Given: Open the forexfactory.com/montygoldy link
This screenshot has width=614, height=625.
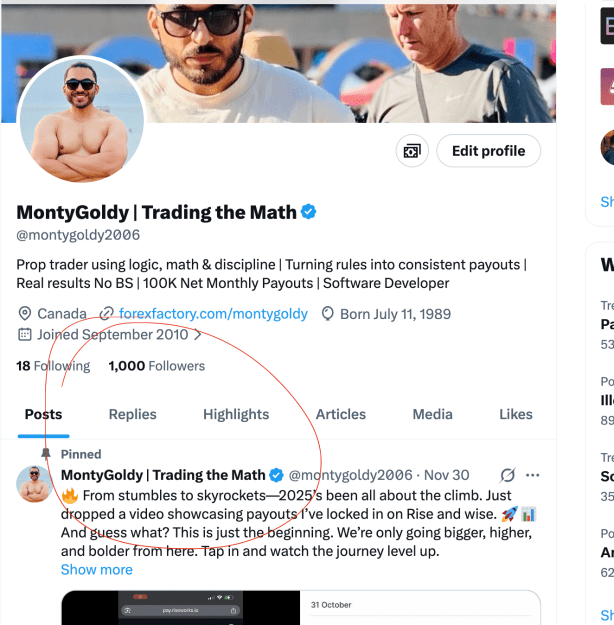Looking at the screenshot, I should [213, 314].
